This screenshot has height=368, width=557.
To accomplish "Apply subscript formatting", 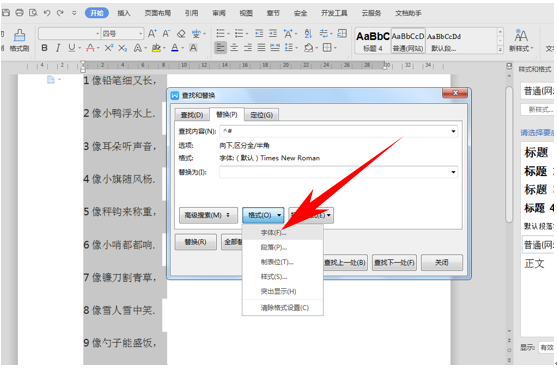I will point(123,48).
